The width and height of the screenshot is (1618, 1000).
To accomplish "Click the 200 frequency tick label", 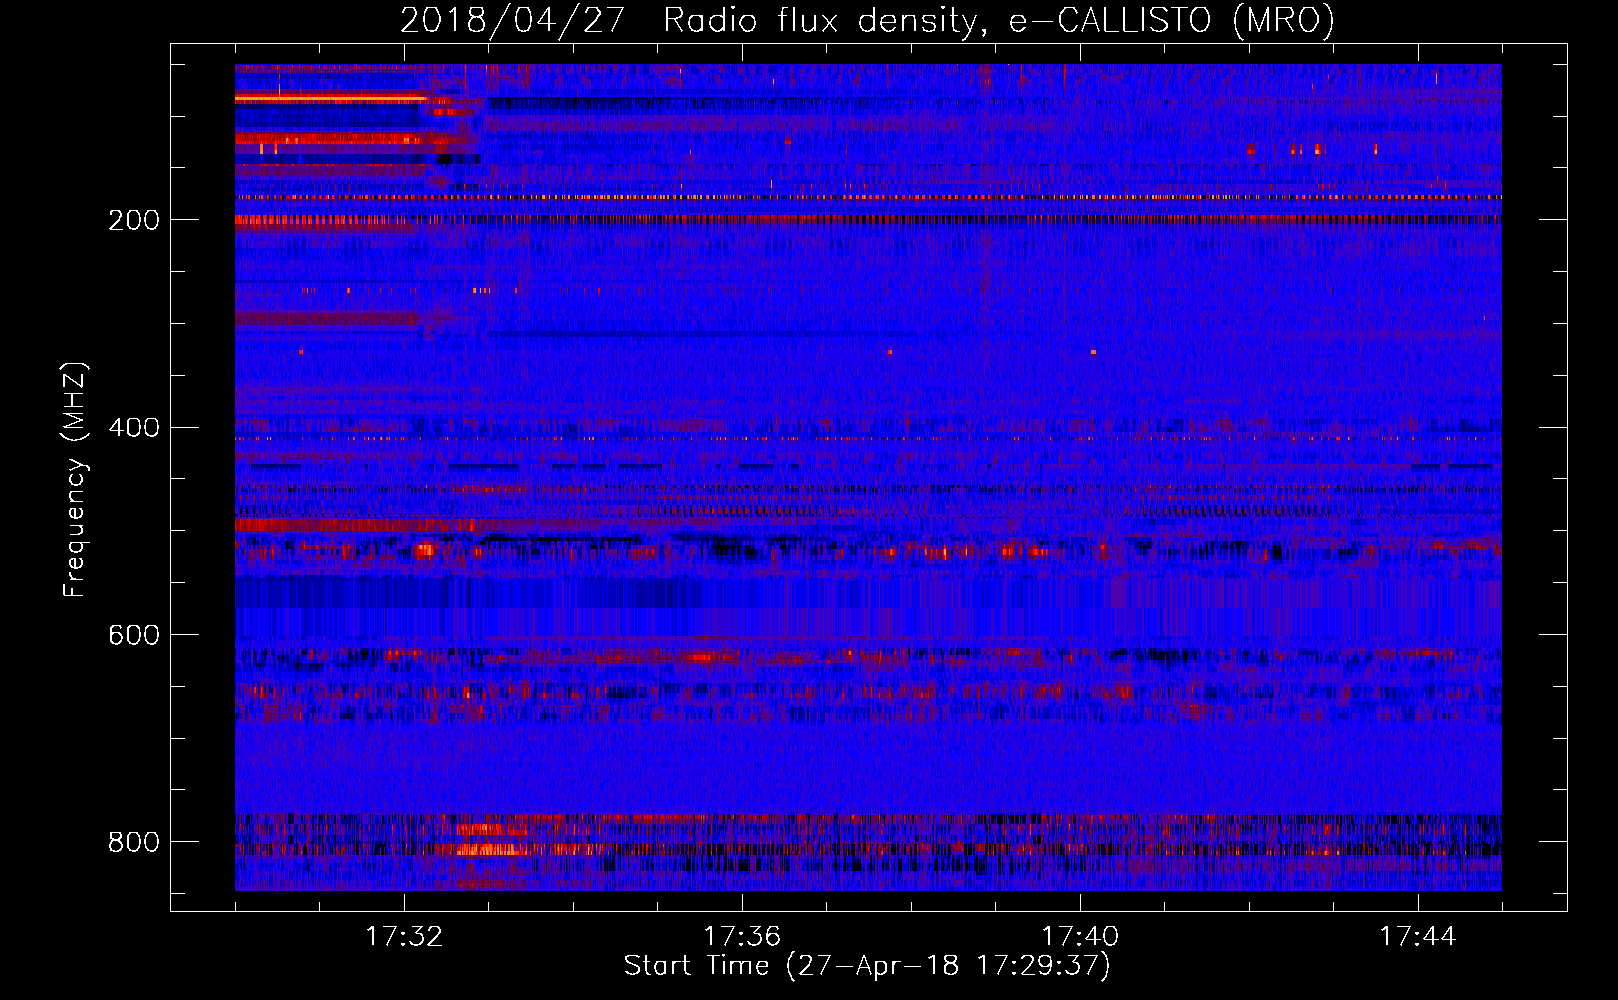I will pyautogui.click(x=134, y=221).
